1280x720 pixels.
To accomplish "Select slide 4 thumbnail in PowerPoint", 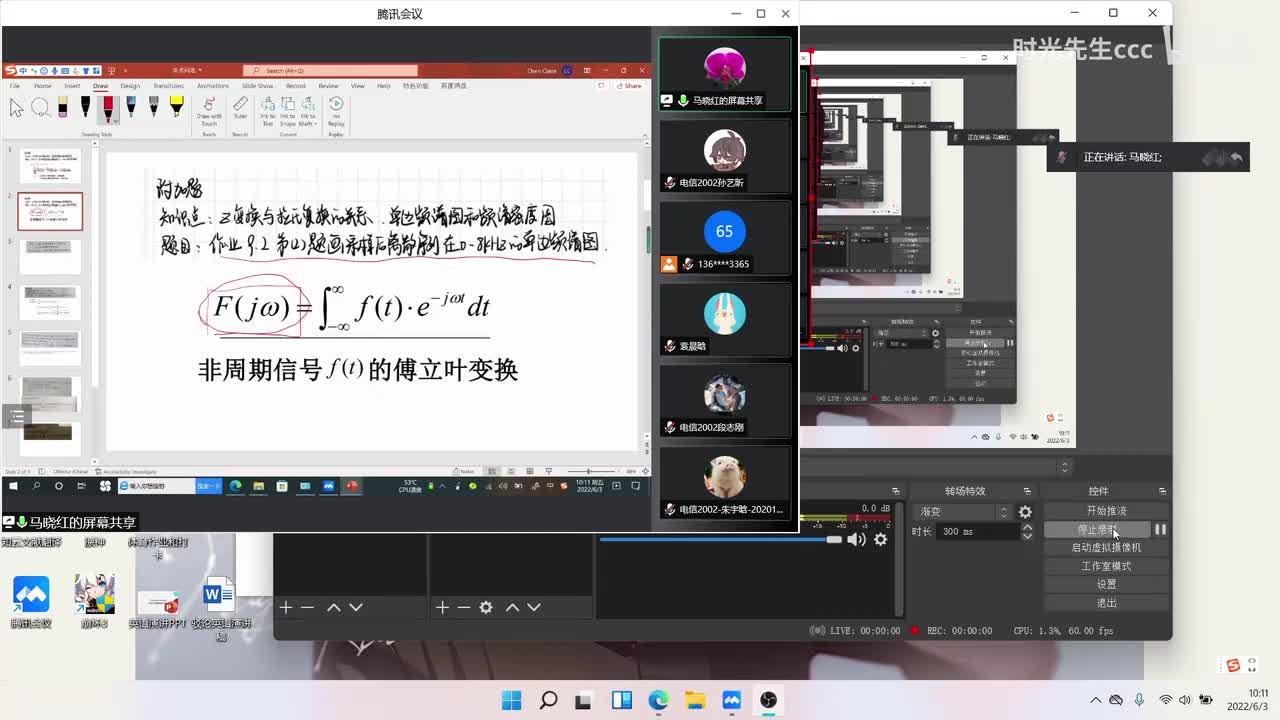I will click(50, 302).
